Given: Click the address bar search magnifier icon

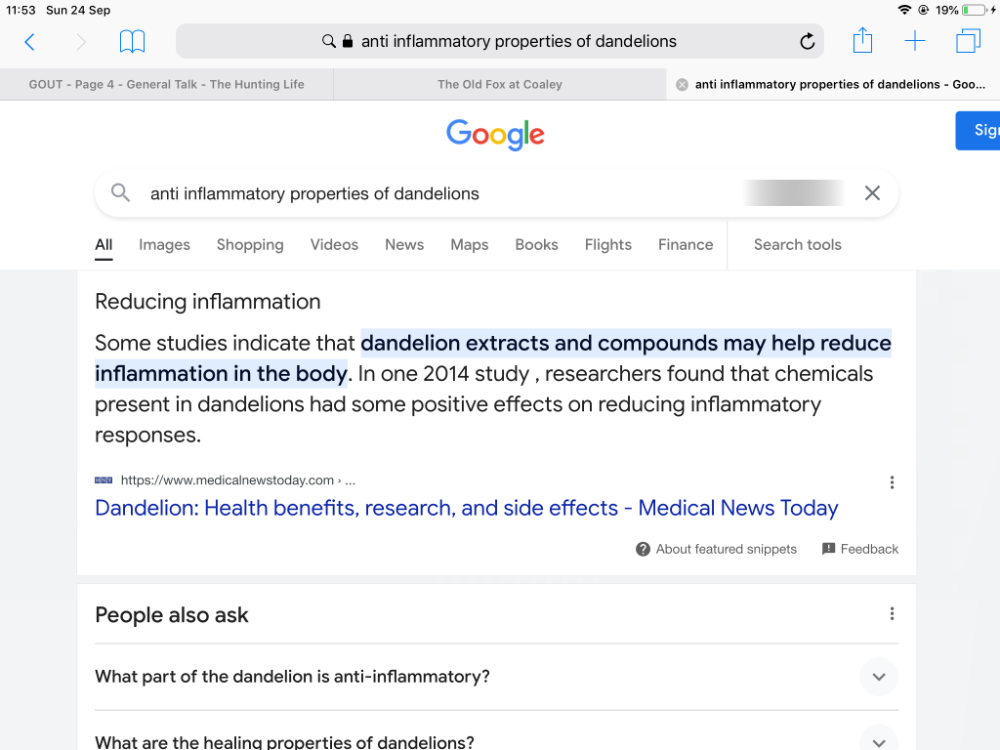Looking at the screenshot, I should coord(328,41).
